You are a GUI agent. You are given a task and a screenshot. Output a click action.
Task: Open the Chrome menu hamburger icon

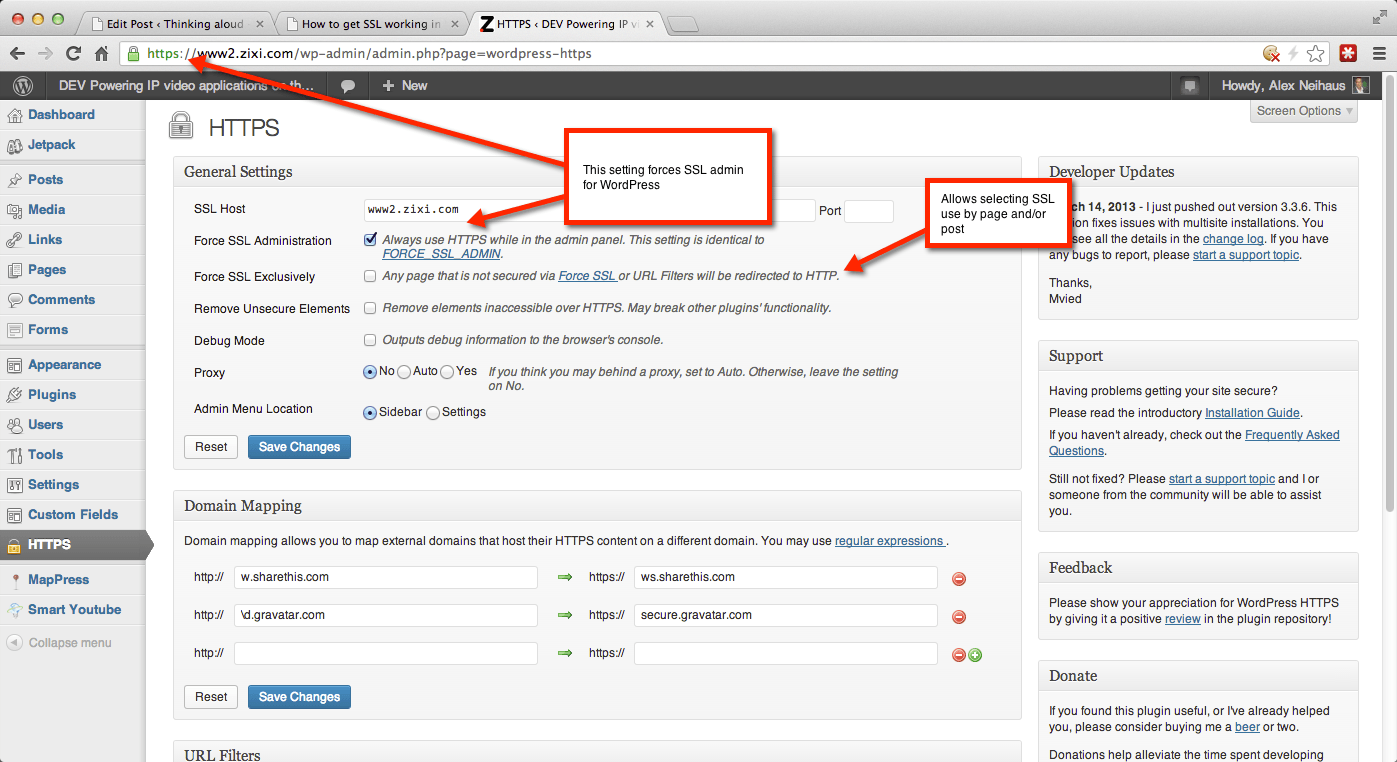click(x=1379, y=54)
